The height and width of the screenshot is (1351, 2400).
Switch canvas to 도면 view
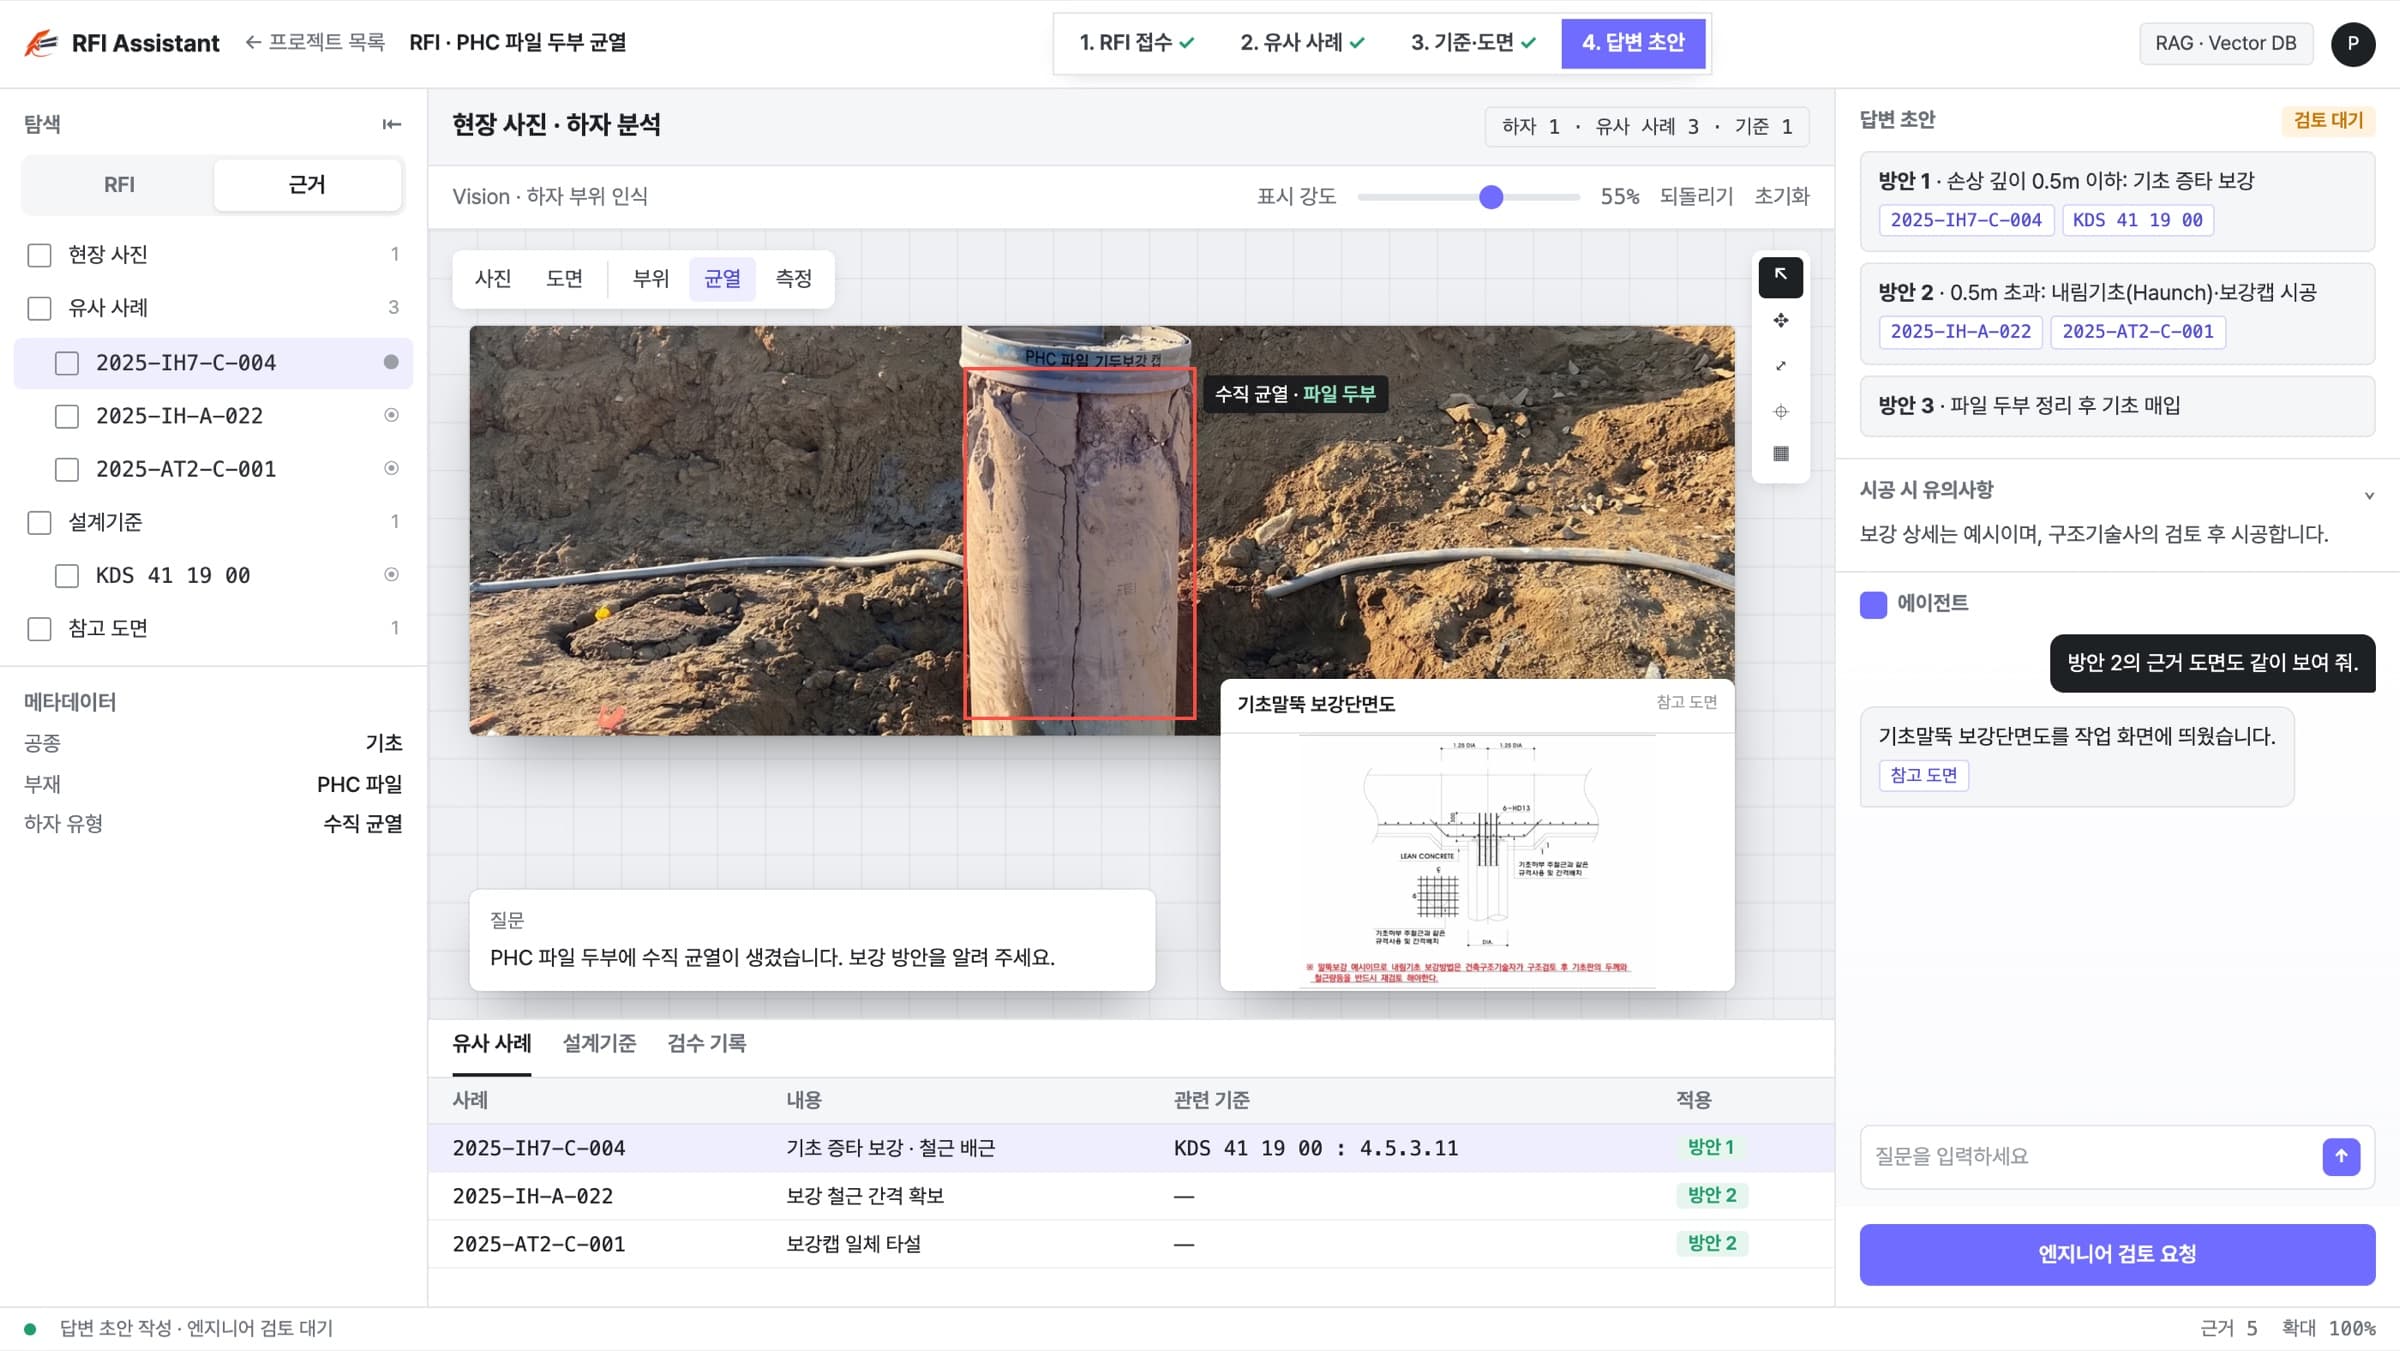point(564,278)
